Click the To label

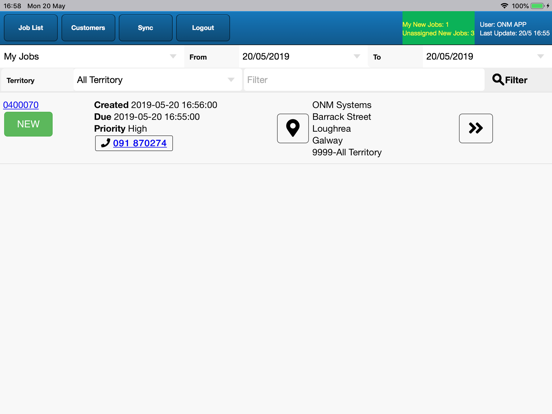click(377, 57)
